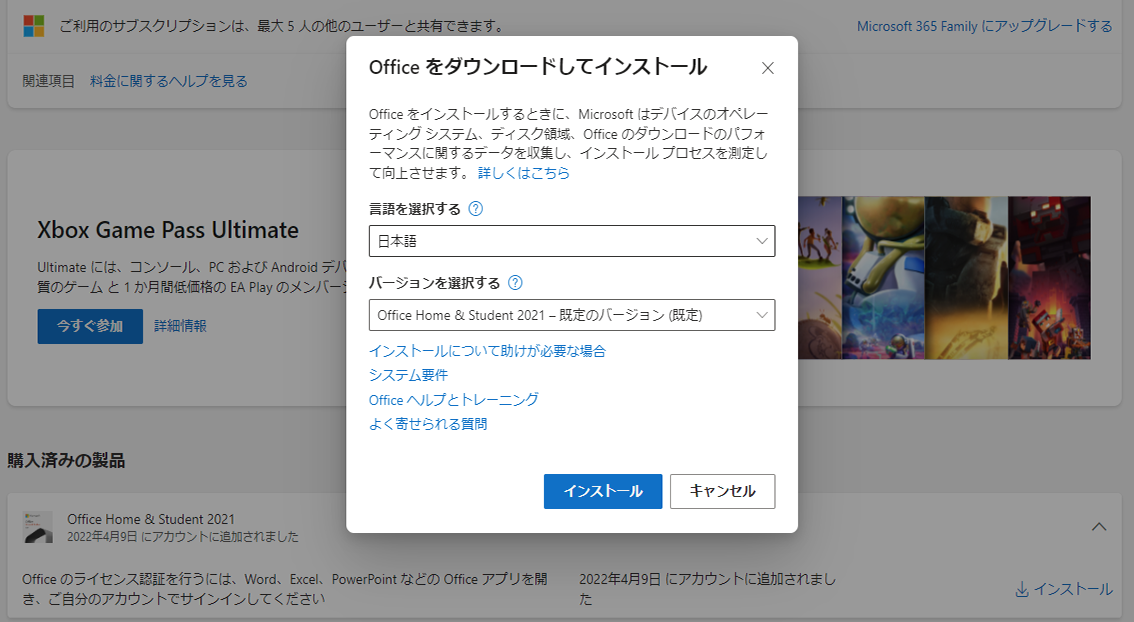1134x622 pixels.
Task: Expand the 日本語 language dropdown
Action: [x=571, y=241]
